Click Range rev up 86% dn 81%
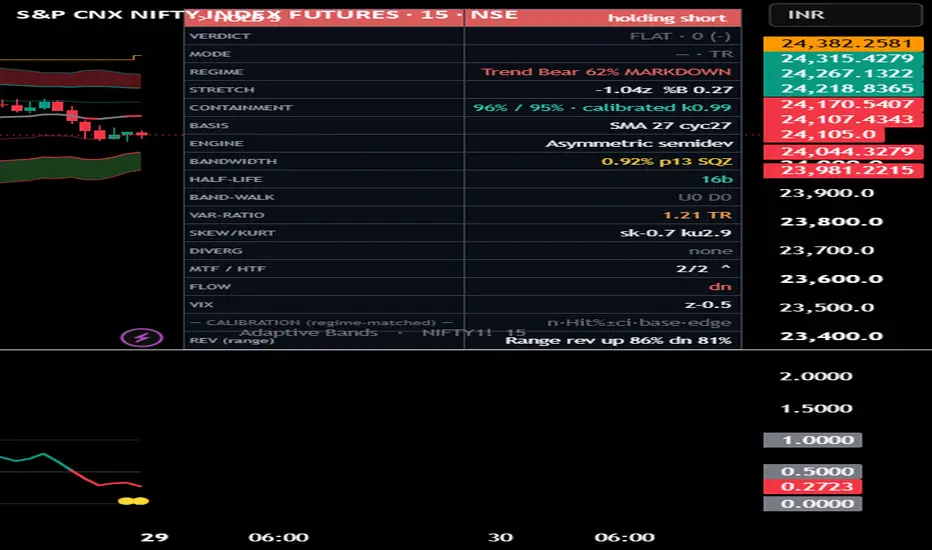 618,341
